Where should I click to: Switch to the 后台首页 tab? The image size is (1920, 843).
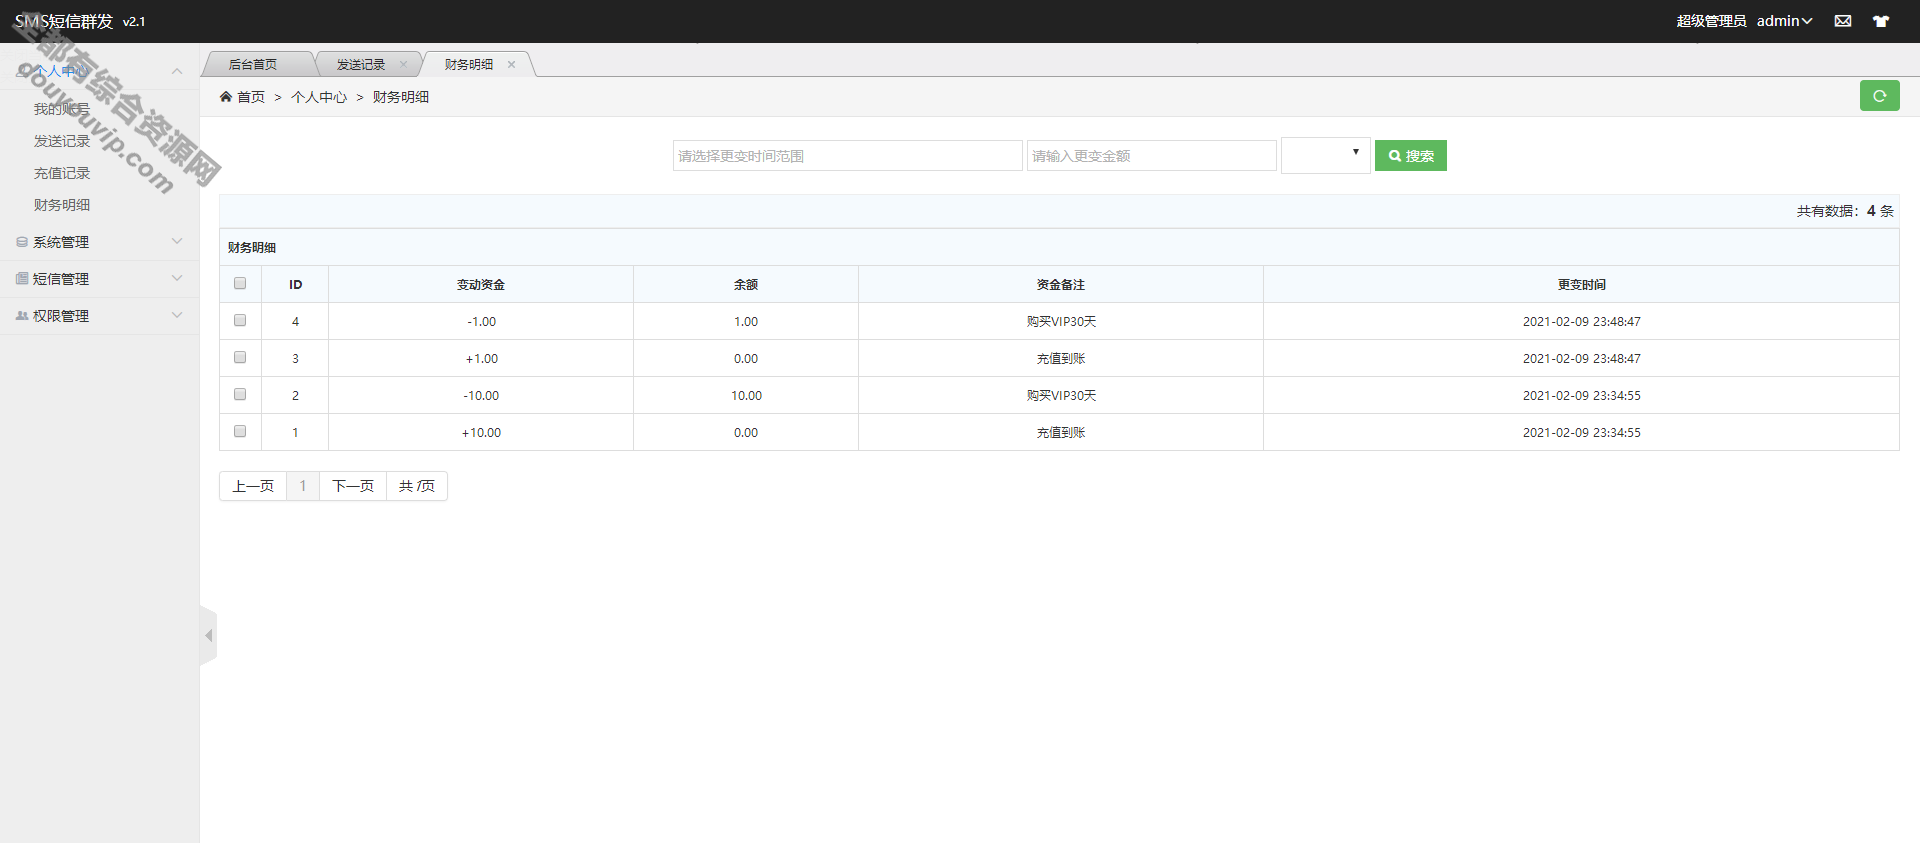point(253,64)
